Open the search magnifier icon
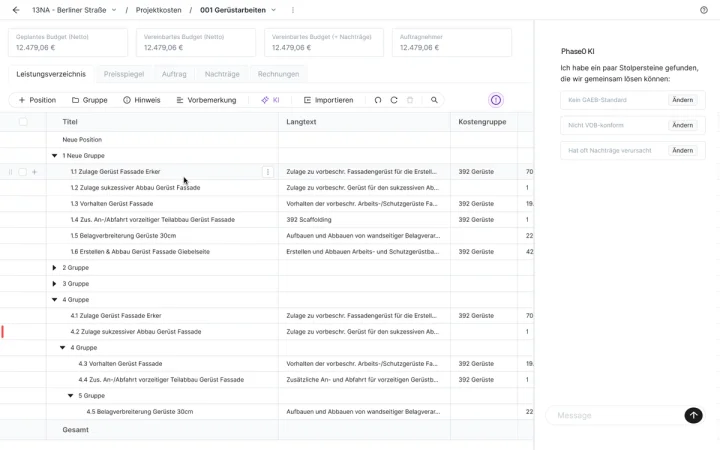 [434, 100]
